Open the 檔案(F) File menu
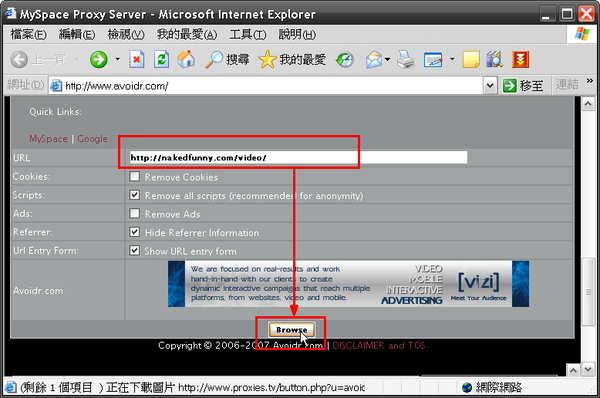 click(x=29, y=34)
